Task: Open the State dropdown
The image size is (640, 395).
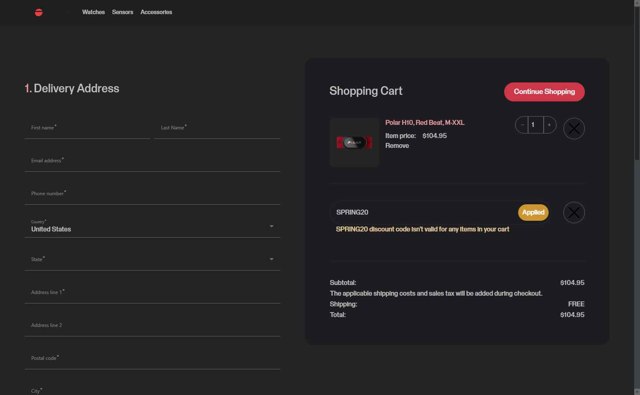Action: pyautogui.click(x=152, y=260)
